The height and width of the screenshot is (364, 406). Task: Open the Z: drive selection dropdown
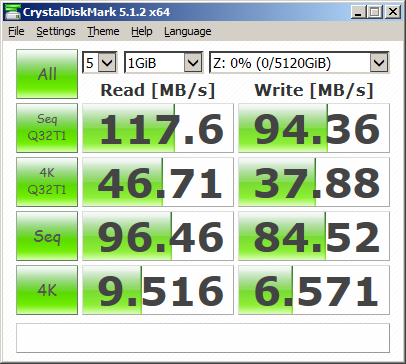pyautogui.click(x=299, y=63)
